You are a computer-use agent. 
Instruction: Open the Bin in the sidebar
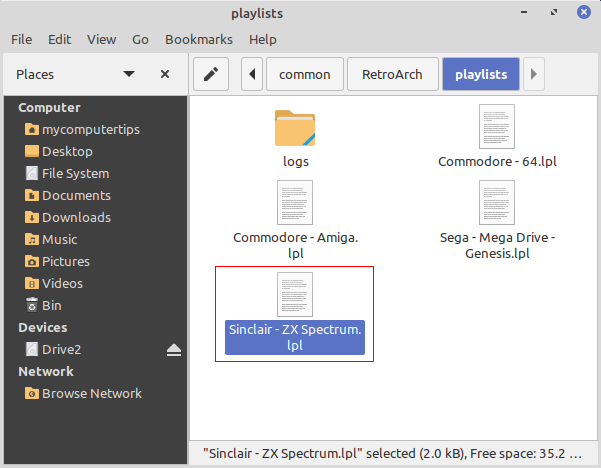[x=52, y=305]
